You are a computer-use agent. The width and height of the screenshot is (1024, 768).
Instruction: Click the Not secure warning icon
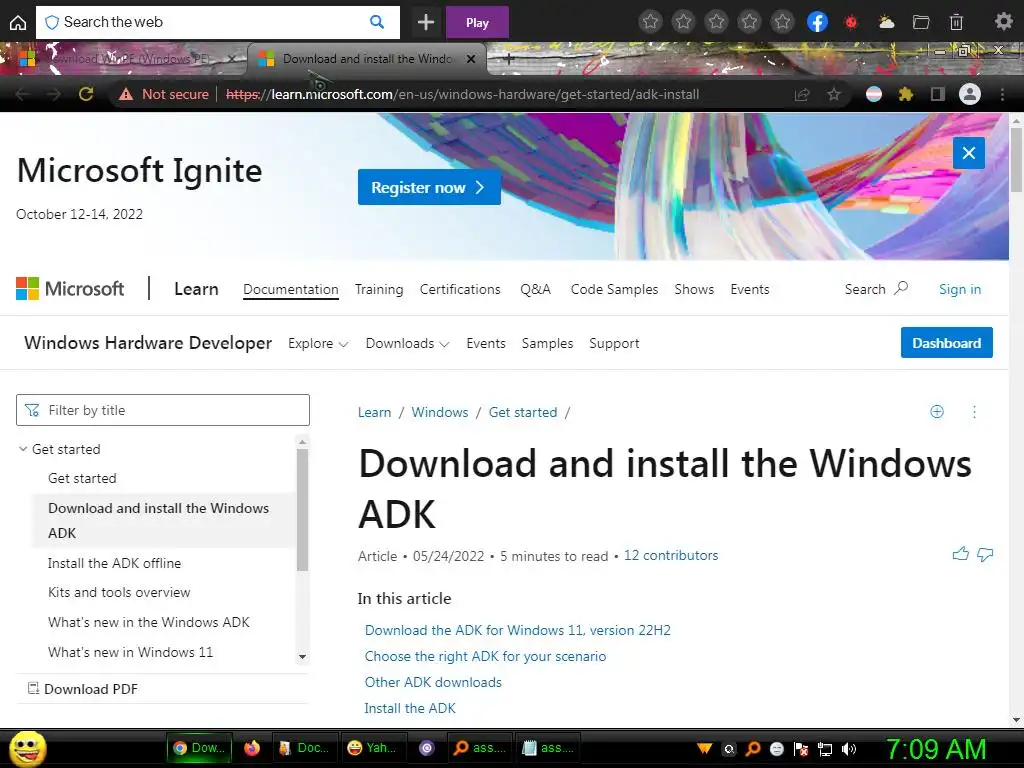pyautogui.click(x=126, y=94)
